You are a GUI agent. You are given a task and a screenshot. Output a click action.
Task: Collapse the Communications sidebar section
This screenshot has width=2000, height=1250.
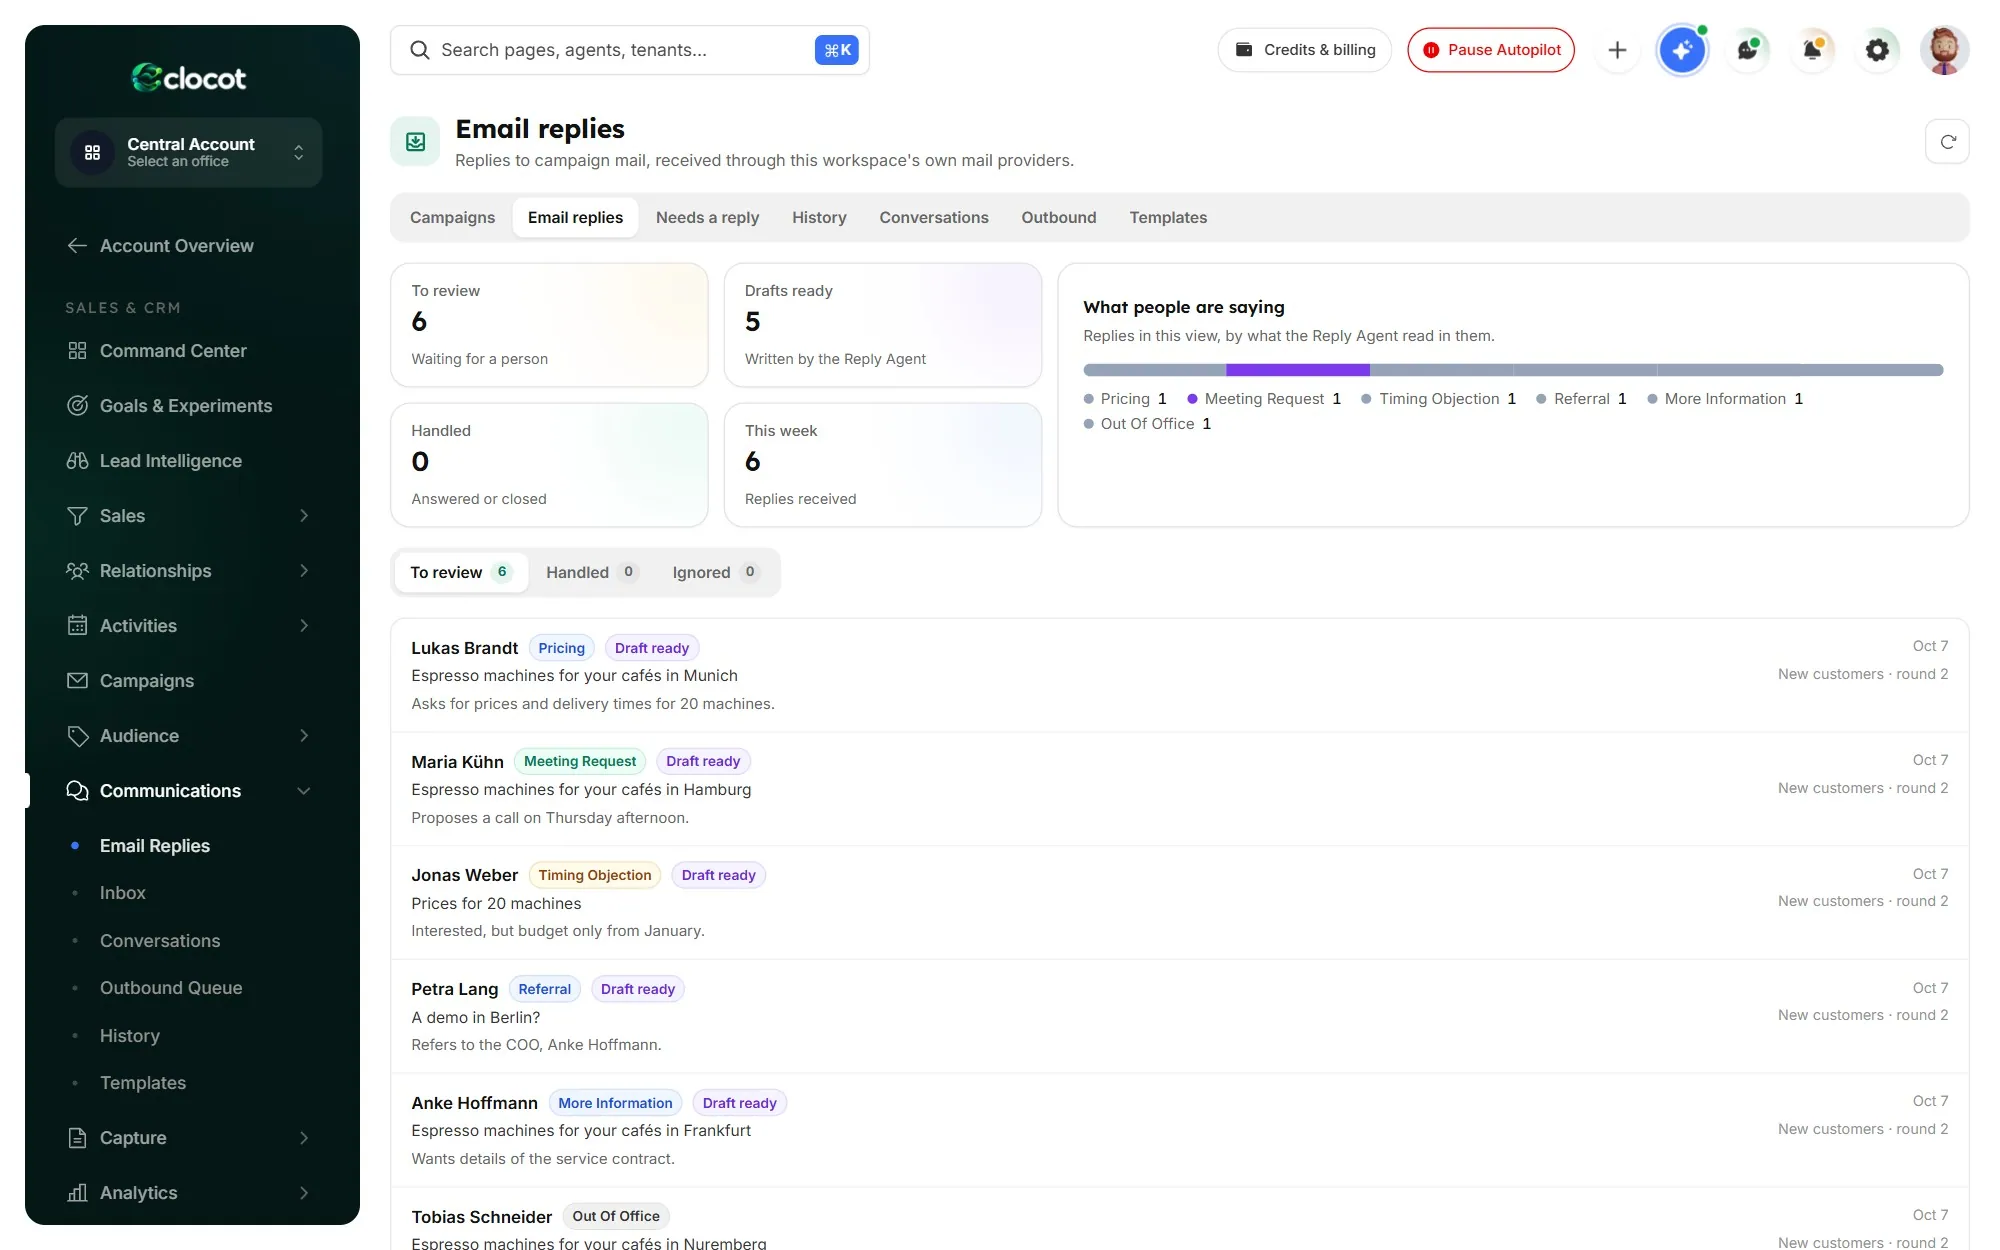(x=189, y=791)
